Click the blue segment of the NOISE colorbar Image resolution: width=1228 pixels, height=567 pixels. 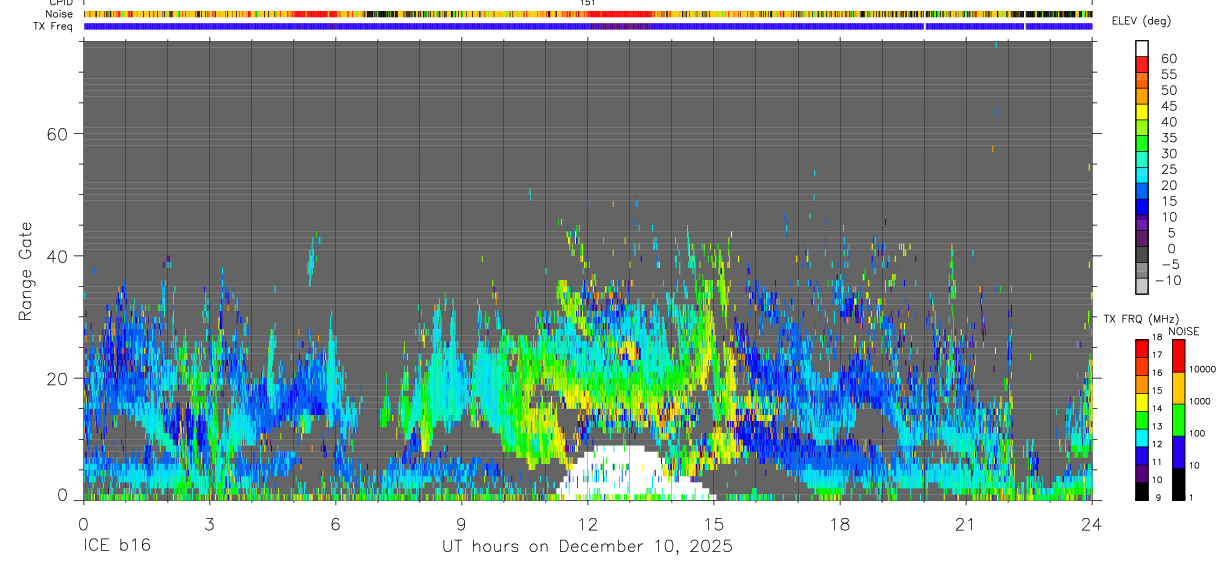pyautogui.click(x=1178, y=452)
